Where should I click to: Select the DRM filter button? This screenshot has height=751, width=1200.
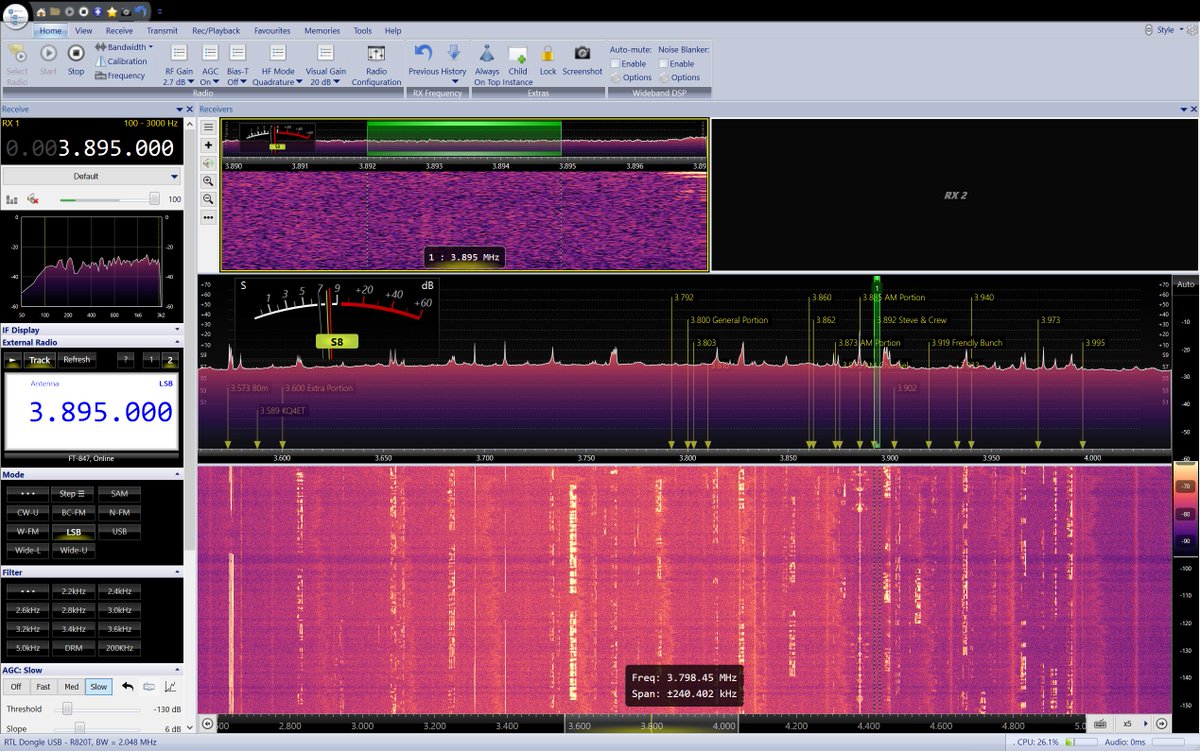click(73, 648)
